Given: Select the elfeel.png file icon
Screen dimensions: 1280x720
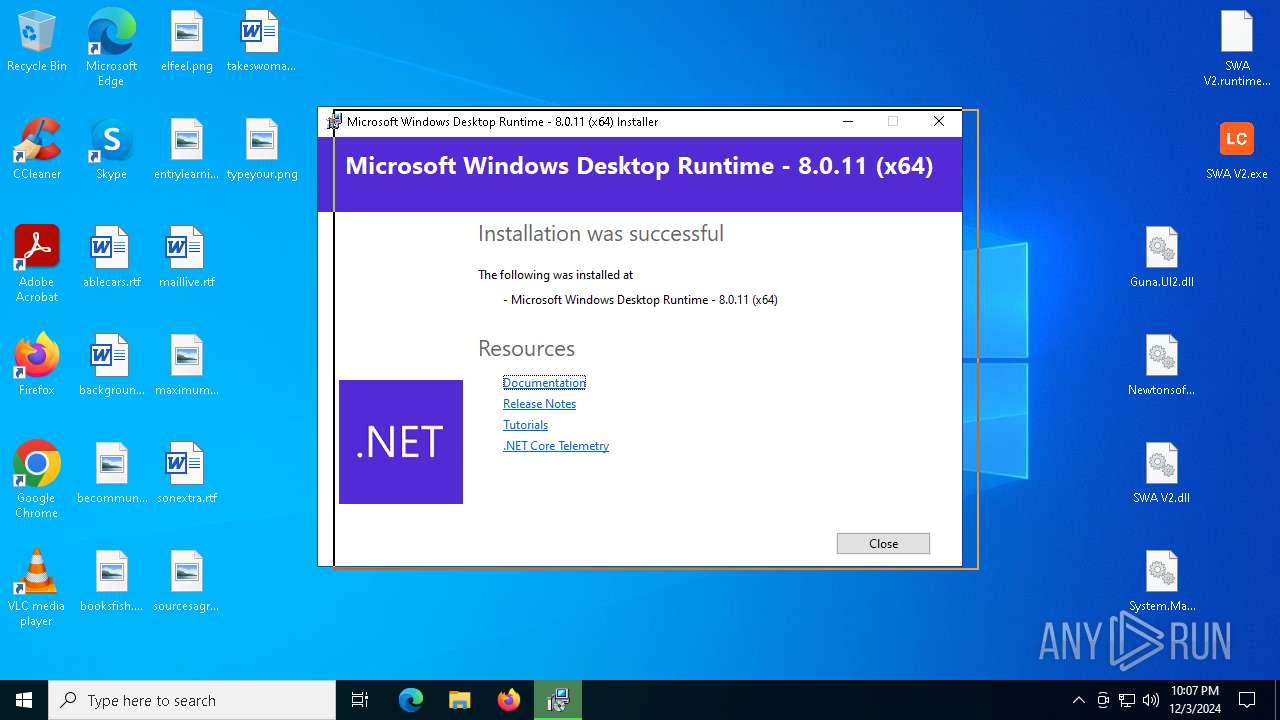Looking at the screenshot, I should (x=187, y=42).
